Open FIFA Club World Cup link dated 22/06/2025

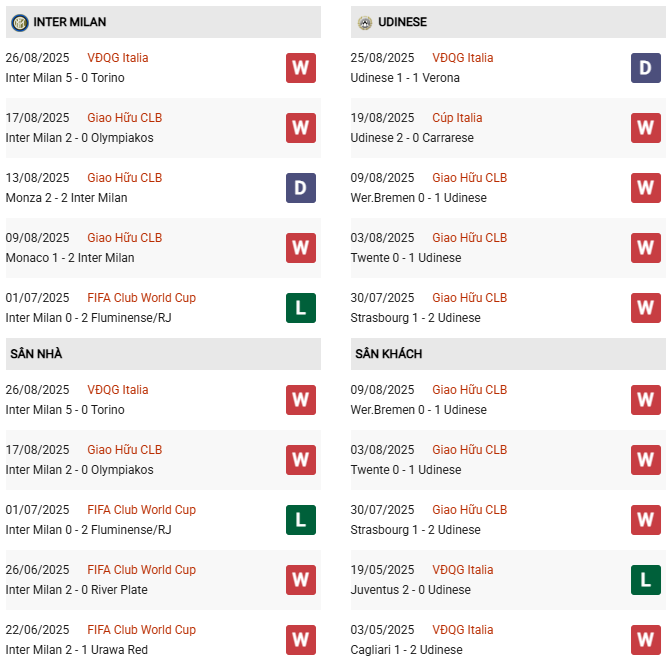141,630
